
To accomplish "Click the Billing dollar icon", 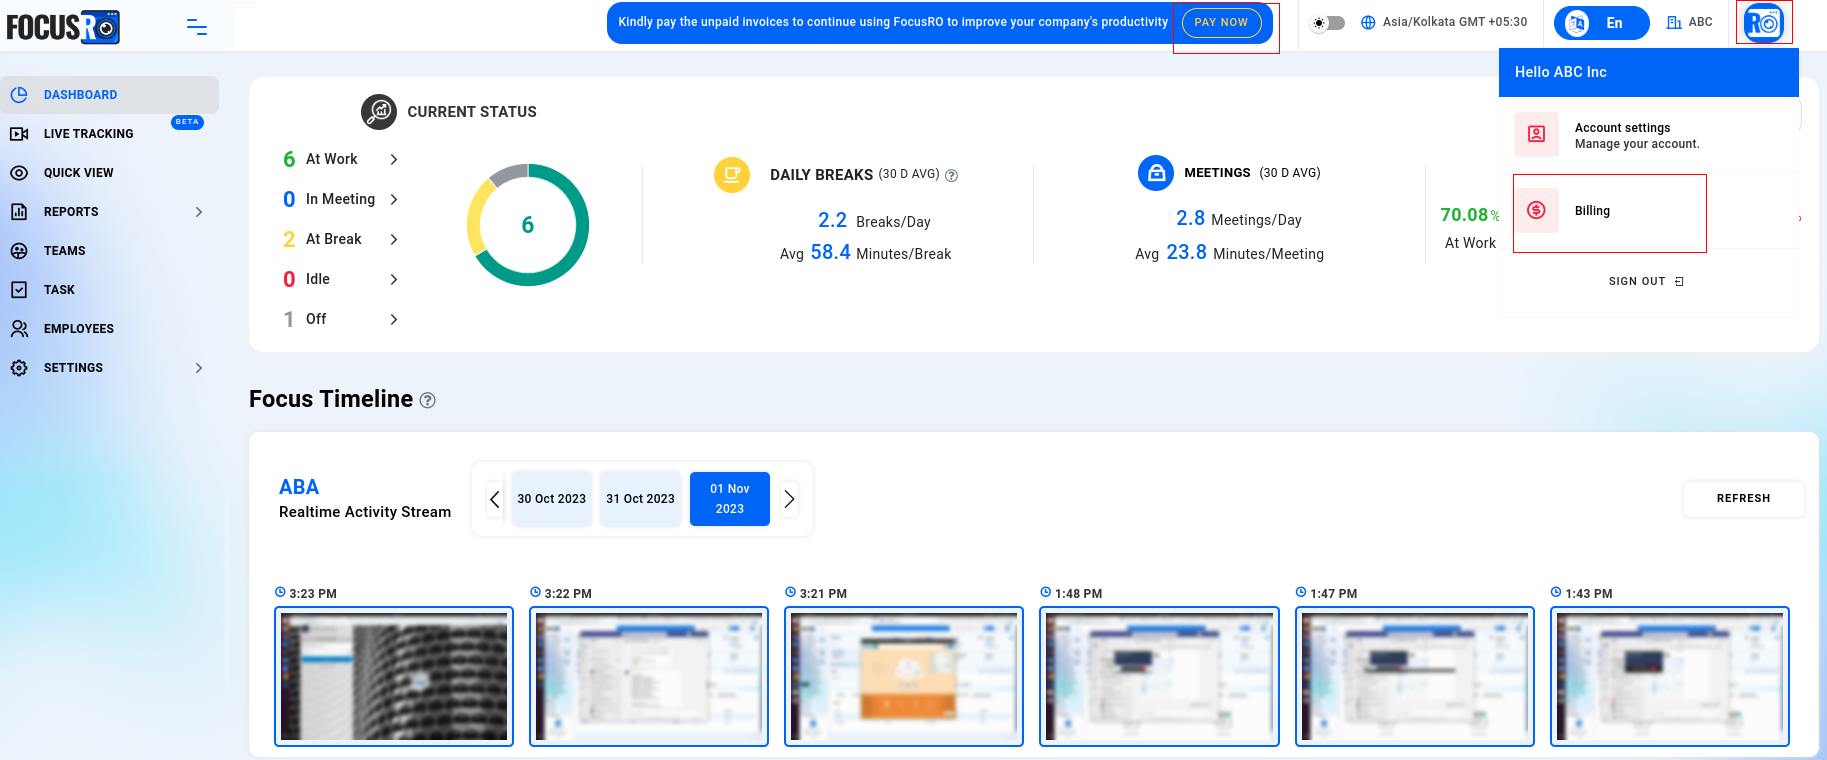I will 1537,210.
